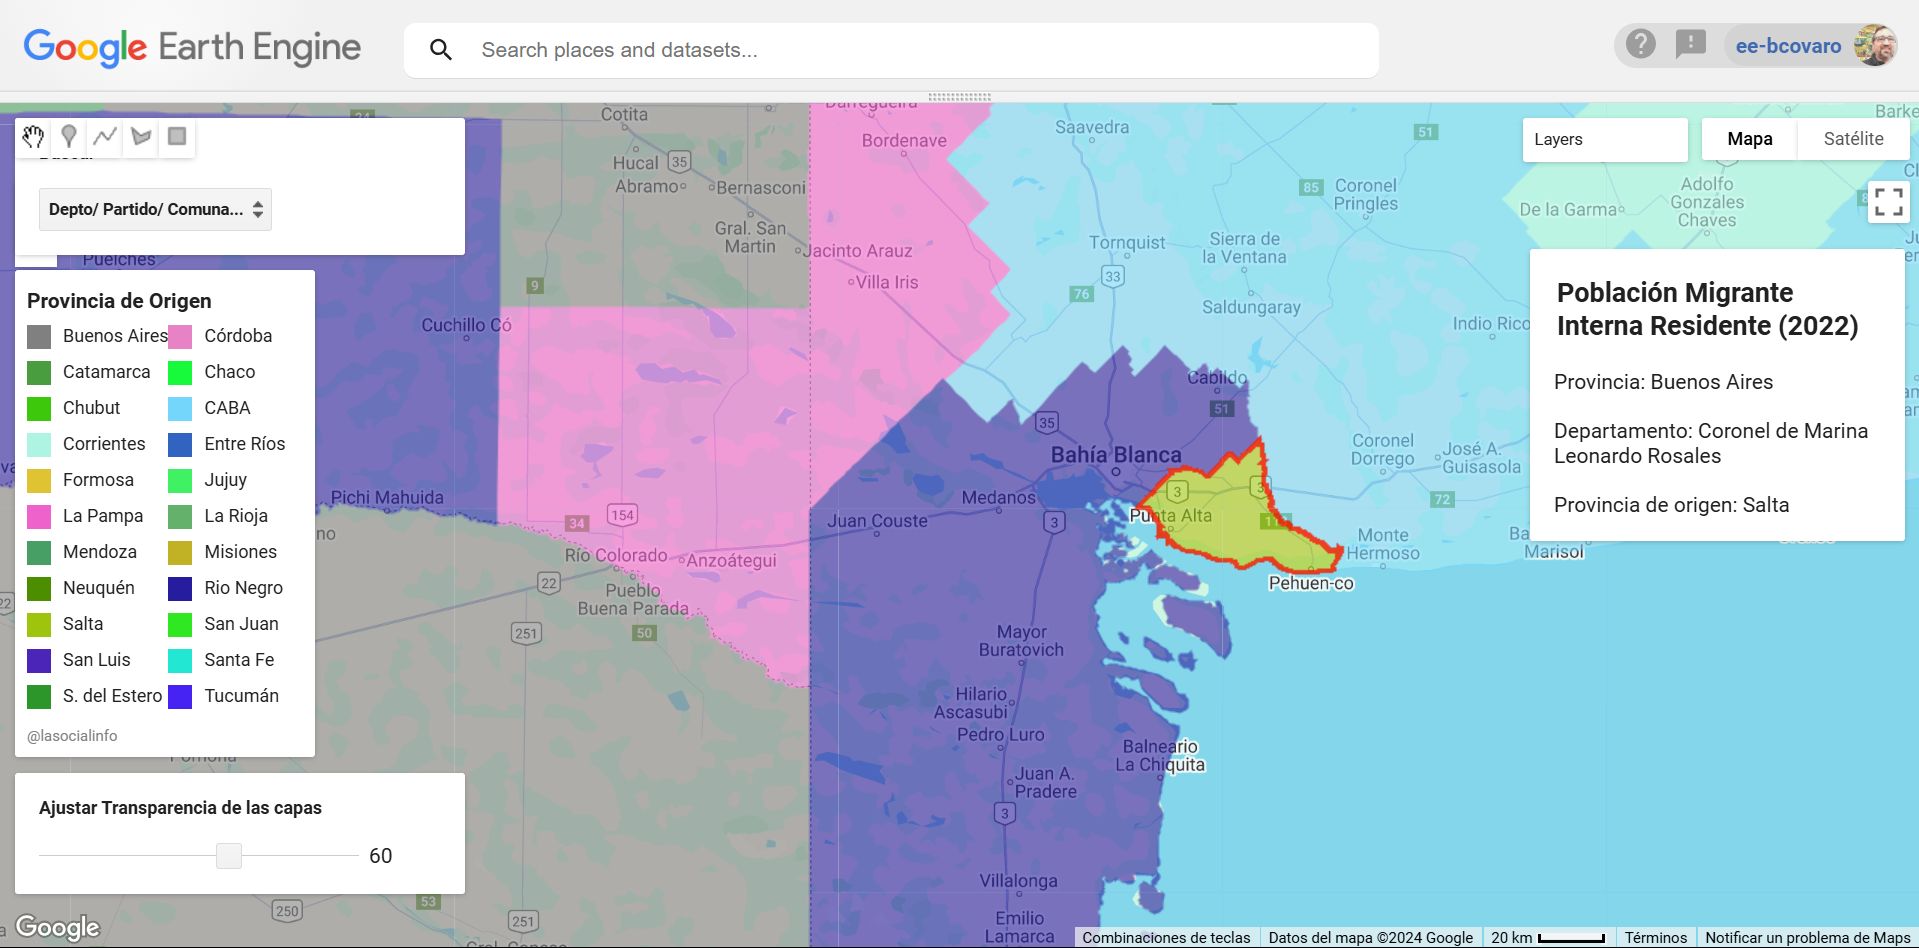Expand the Layers panel
The height and width of the screenshot is (948, 1919).
click(x=1604, y=140)
